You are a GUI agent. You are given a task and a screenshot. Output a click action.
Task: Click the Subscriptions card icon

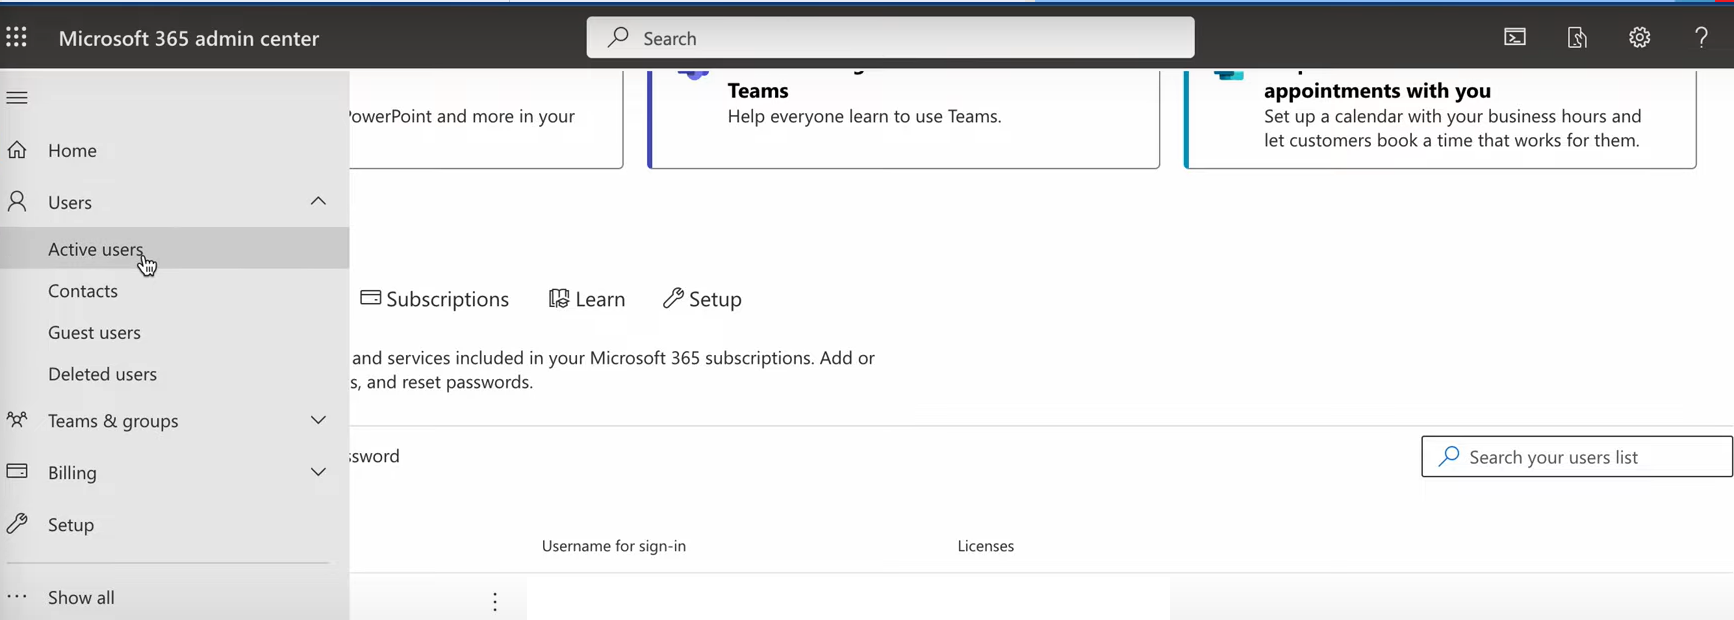370,298
